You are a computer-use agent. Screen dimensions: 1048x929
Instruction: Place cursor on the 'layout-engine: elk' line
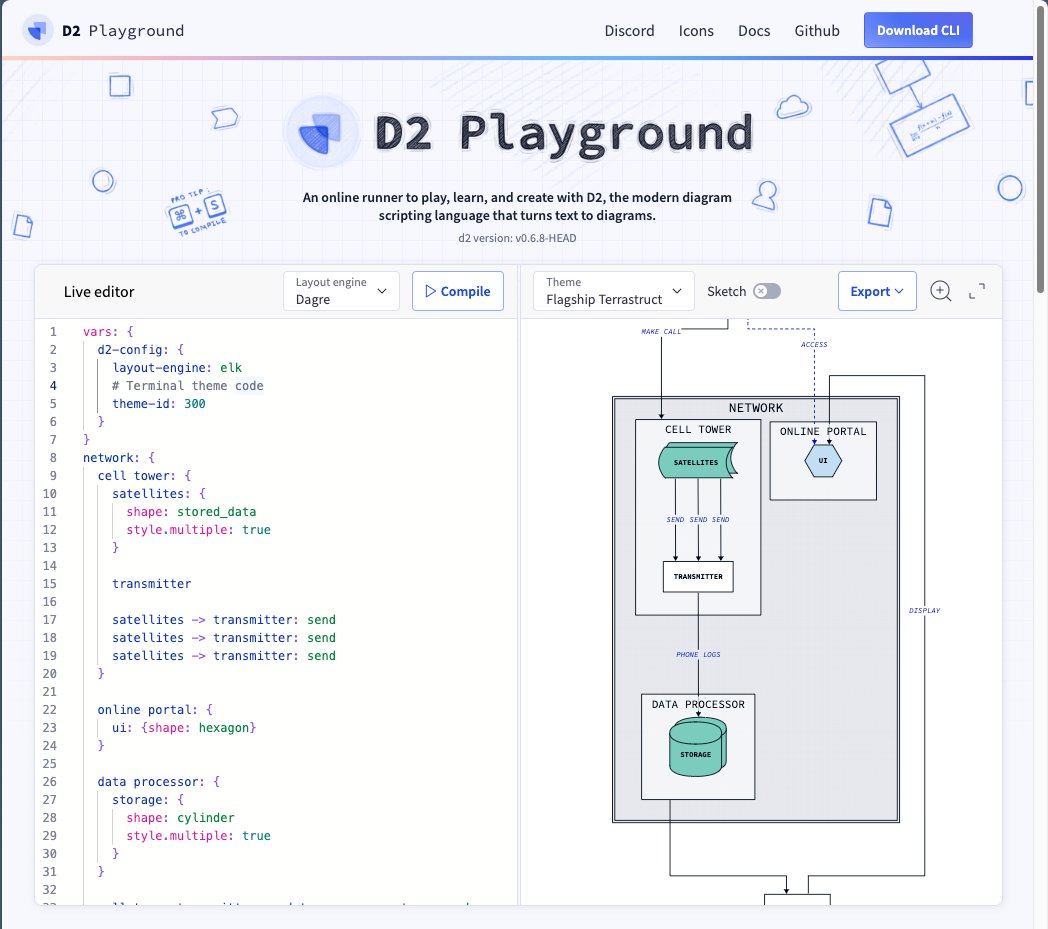click(x=177, y=368)
